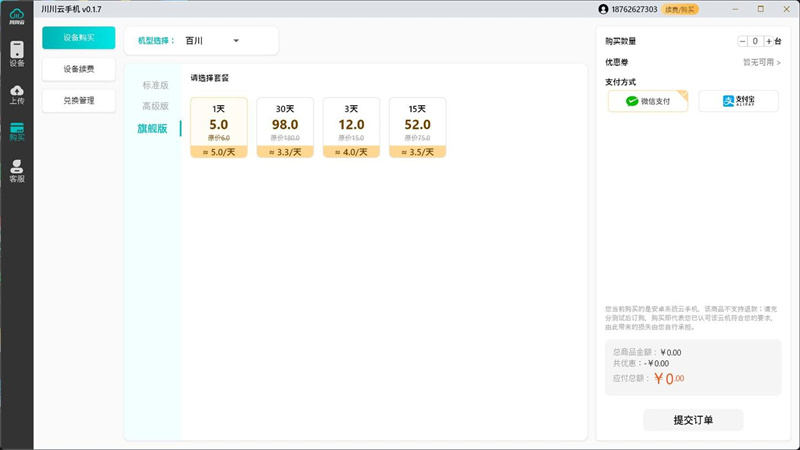Click the 续费/购买 badge in title bar

(681, 9)
